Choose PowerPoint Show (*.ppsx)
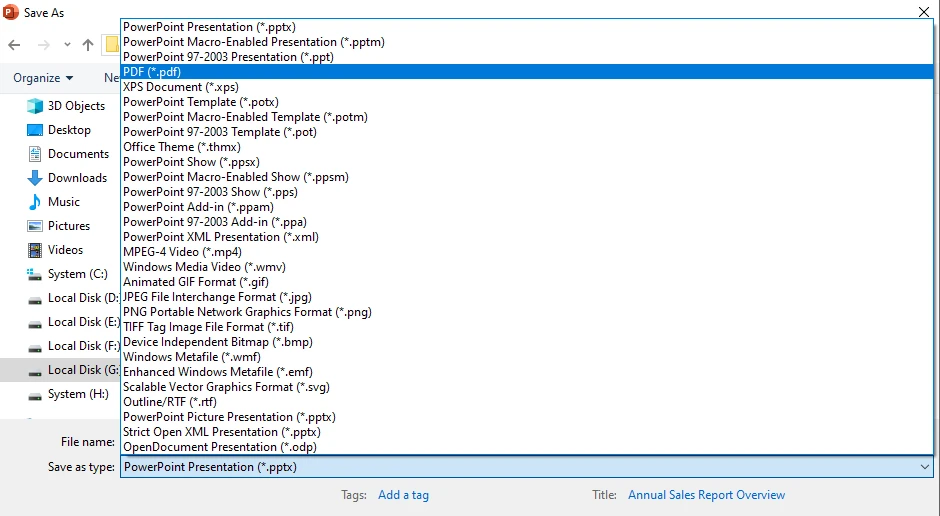 pyautogui.click(x=527, y=162)
